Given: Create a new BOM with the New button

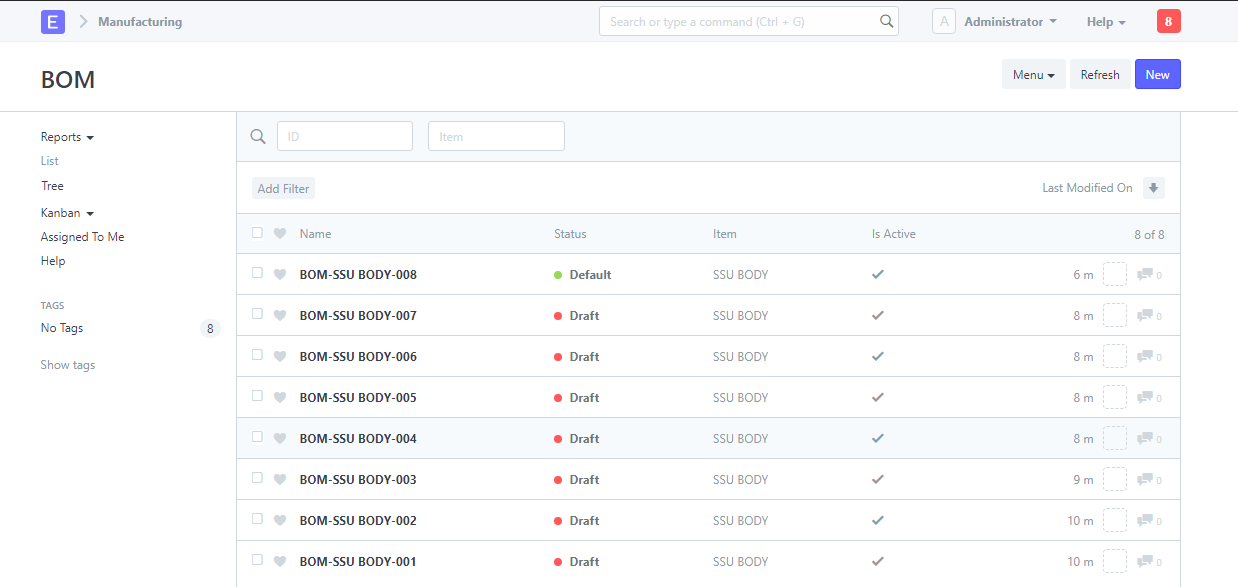Looking at the screenshot, I should pyautogui.click(x=1157, y=73).
